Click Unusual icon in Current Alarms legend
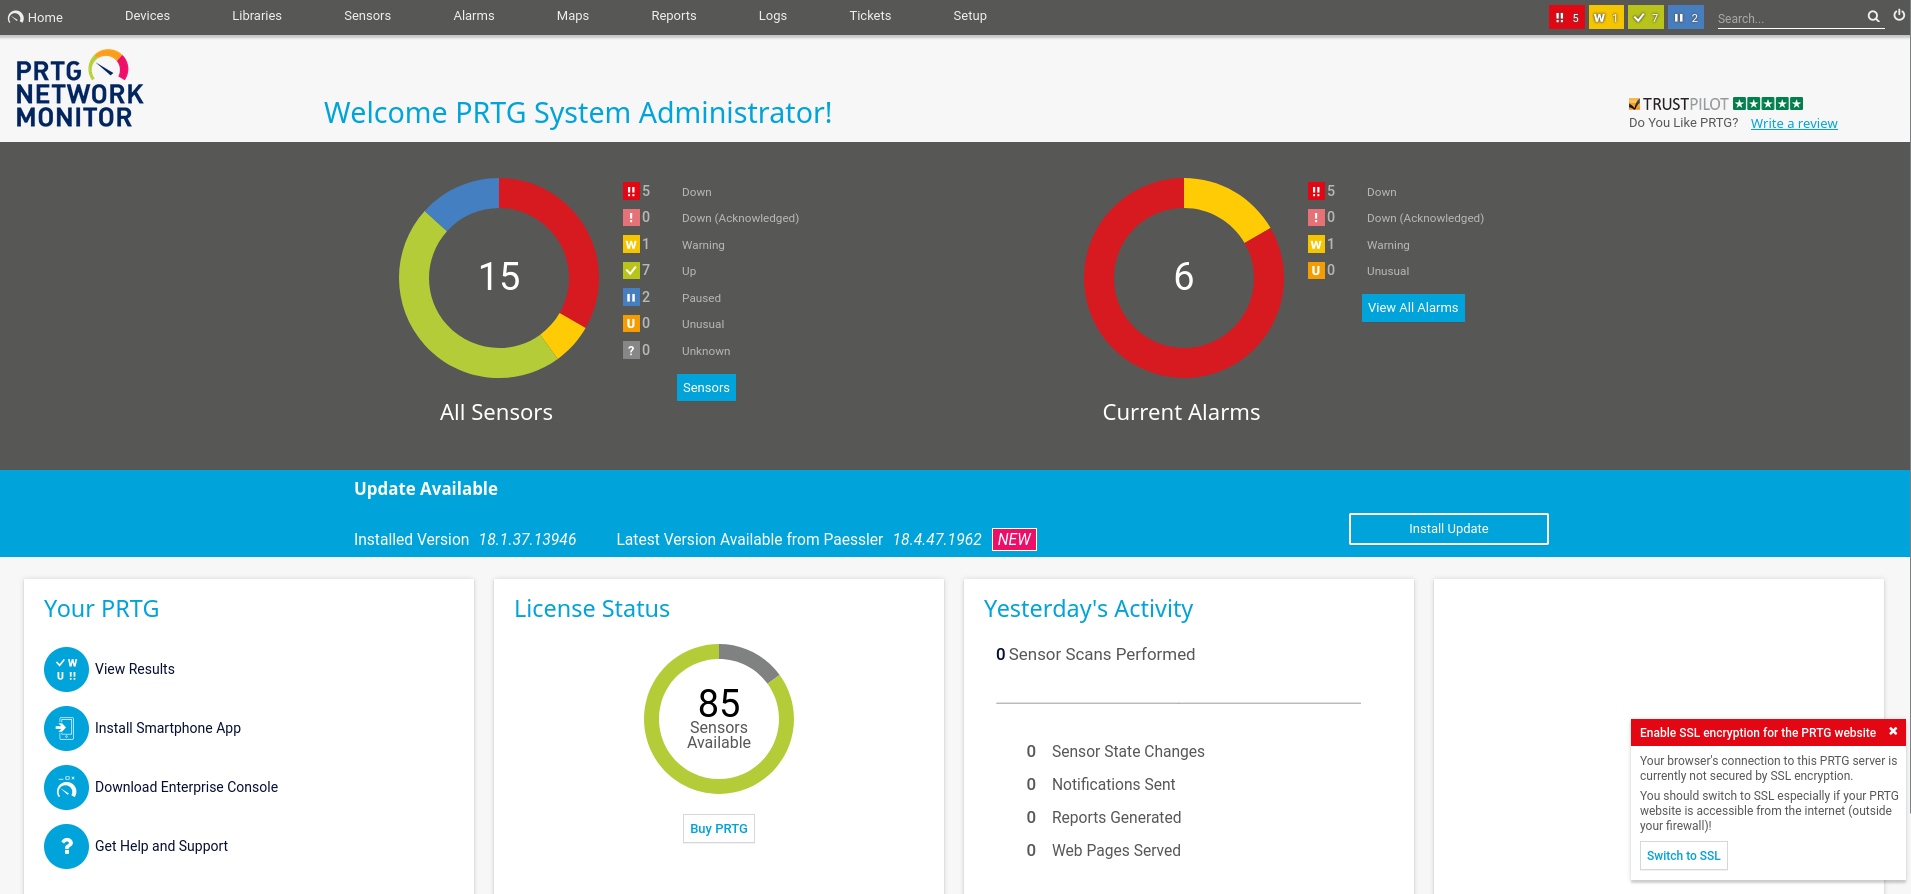 pos(1316,270)
